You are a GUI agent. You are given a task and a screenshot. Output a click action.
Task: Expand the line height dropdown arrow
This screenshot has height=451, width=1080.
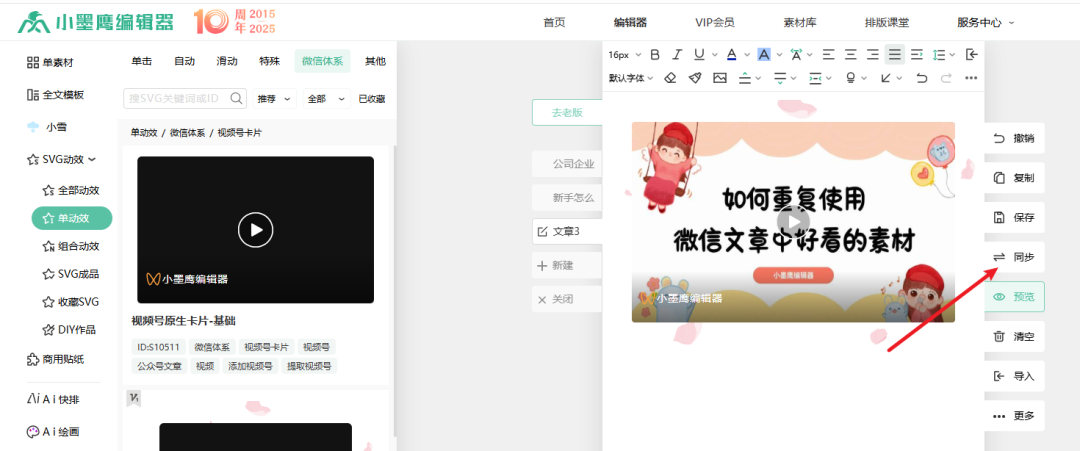[x=952, y=54]
